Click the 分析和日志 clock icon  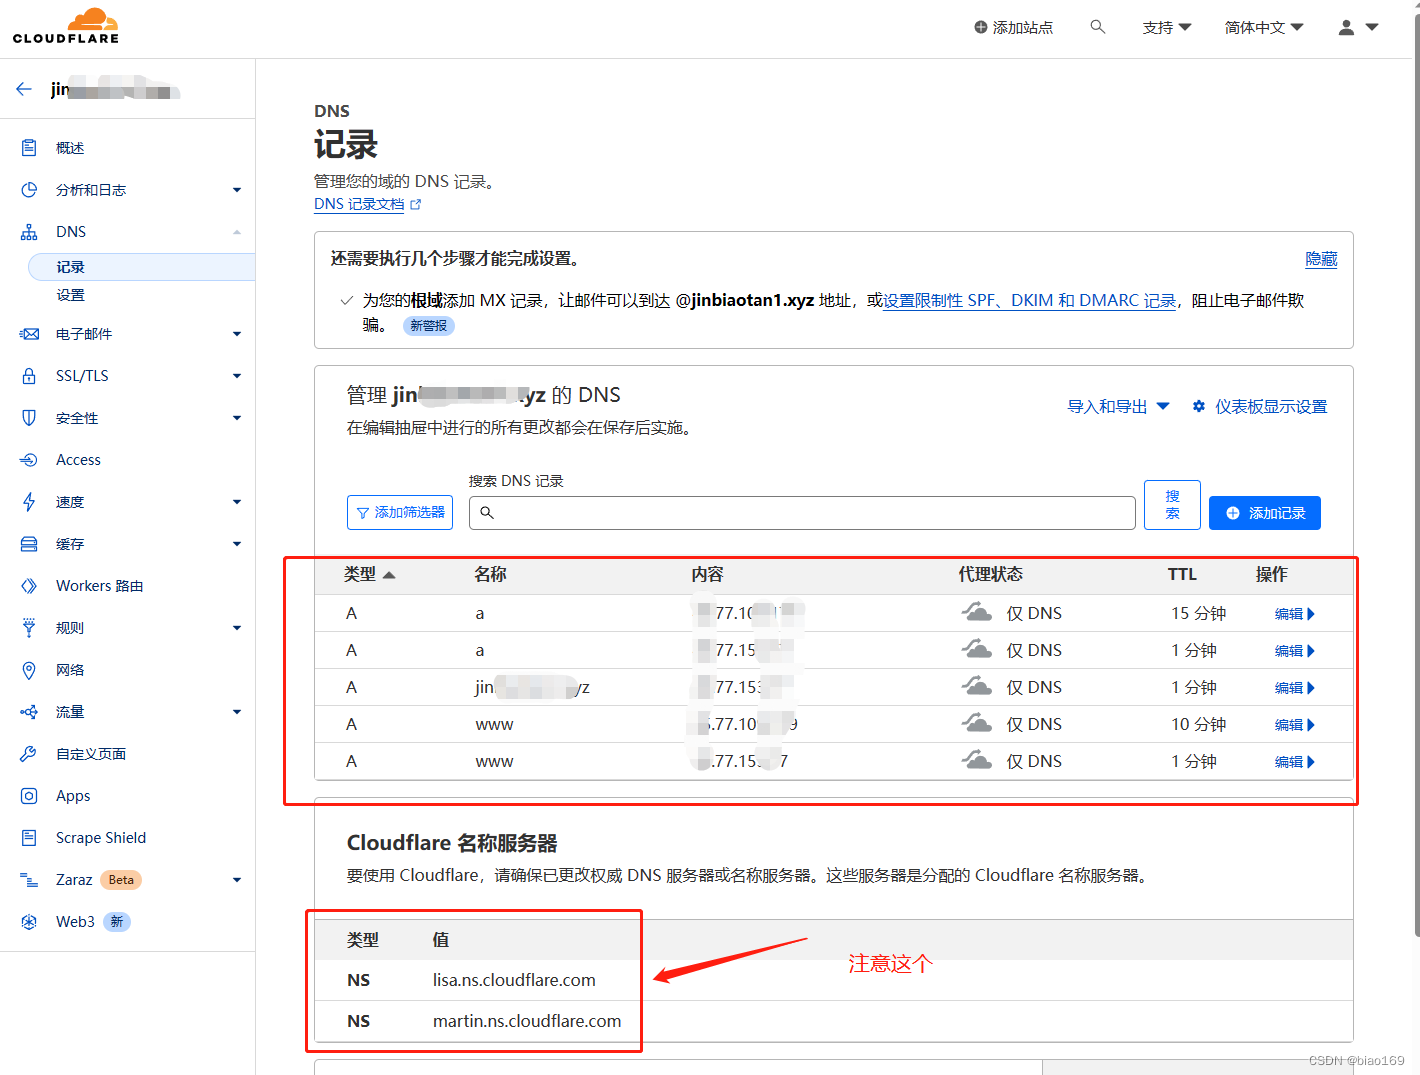29,190
